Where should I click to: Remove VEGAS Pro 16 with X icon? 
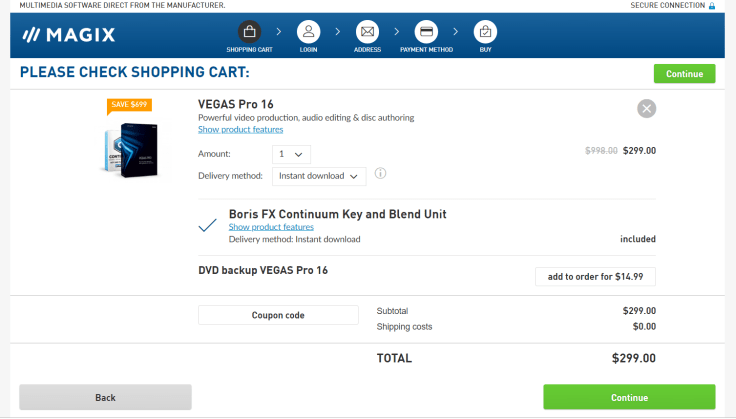pyautogui.click(x=646, y=109)
